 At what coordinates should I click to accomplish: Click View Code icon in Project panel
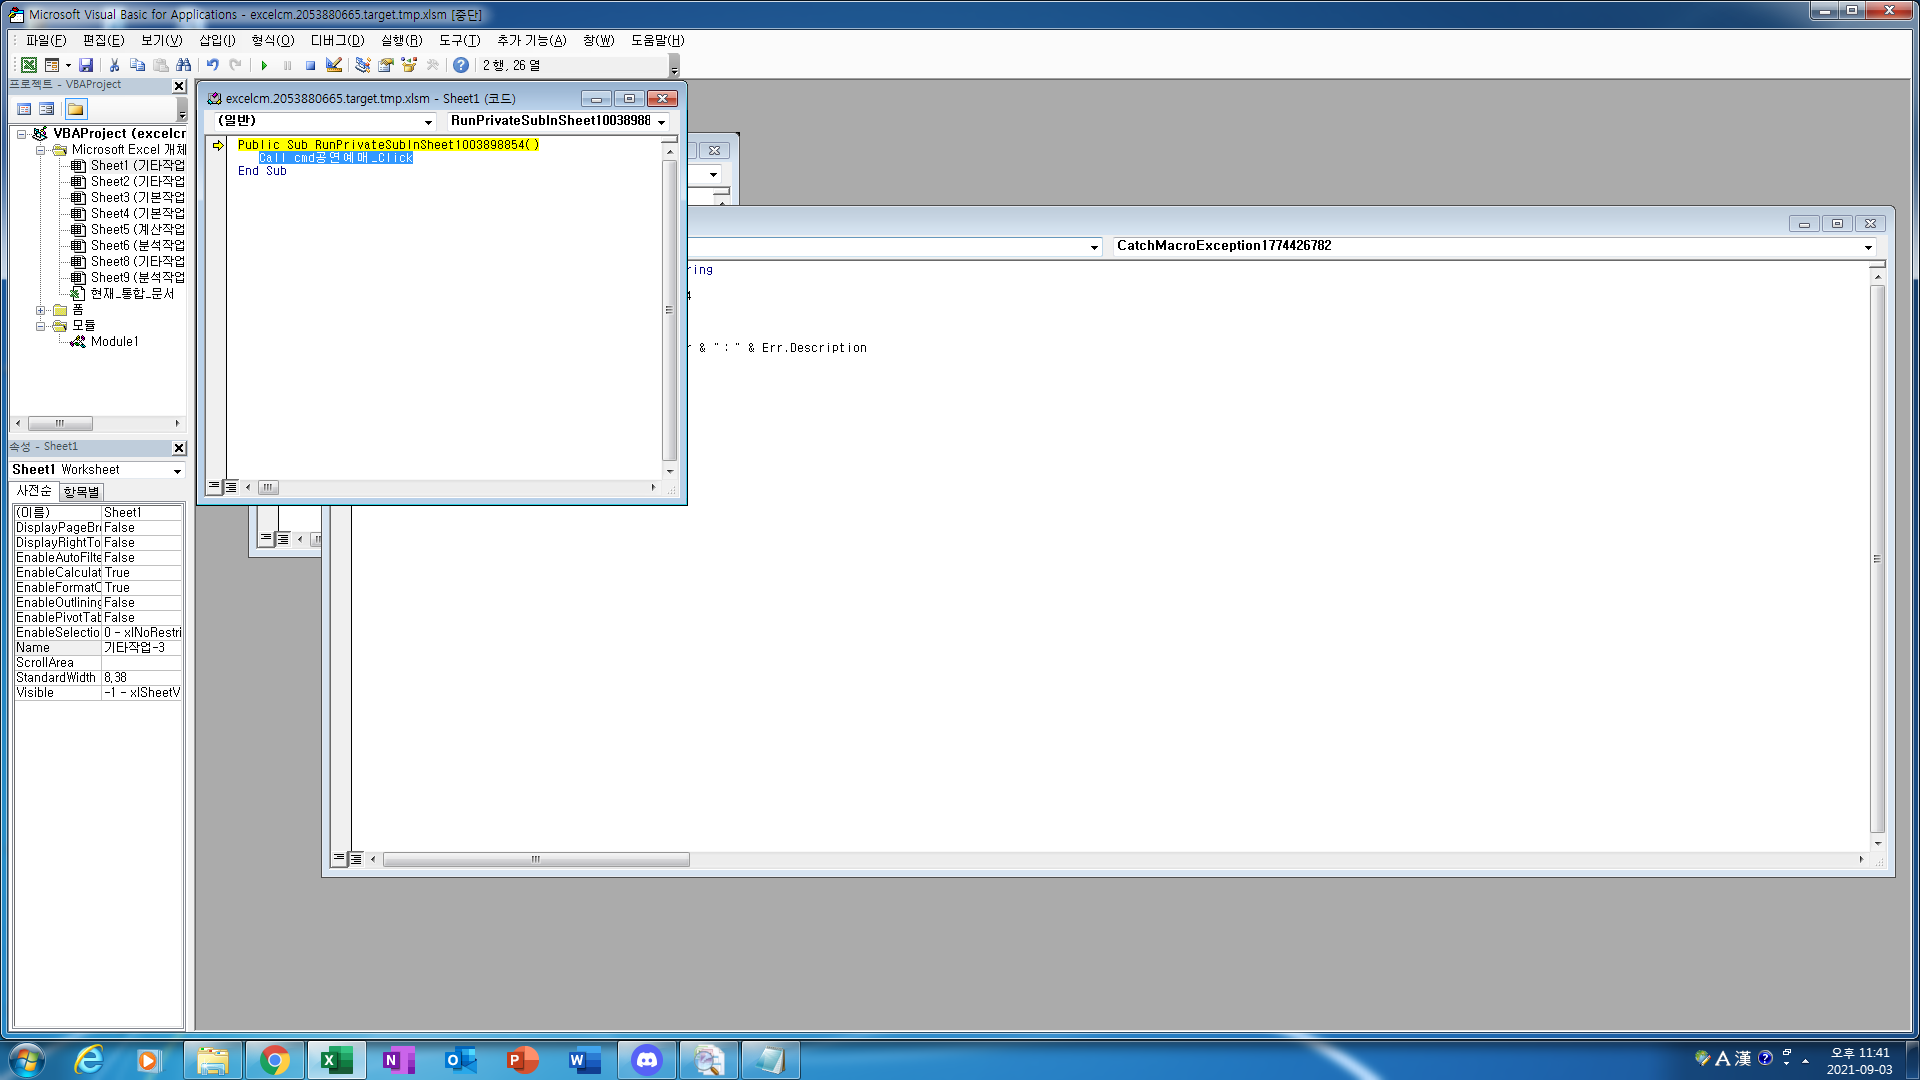click(25, 109)
